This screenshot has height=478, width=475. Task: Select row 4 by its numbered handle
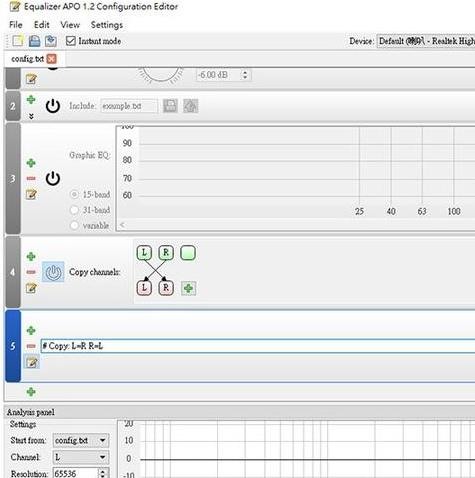click(x=13, y=272)
